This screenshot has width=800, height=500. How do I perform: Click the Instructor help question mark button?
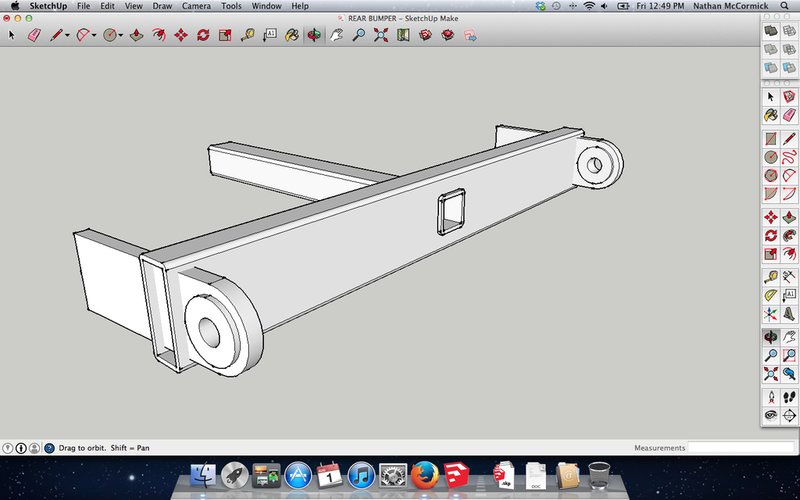(49, 448)
